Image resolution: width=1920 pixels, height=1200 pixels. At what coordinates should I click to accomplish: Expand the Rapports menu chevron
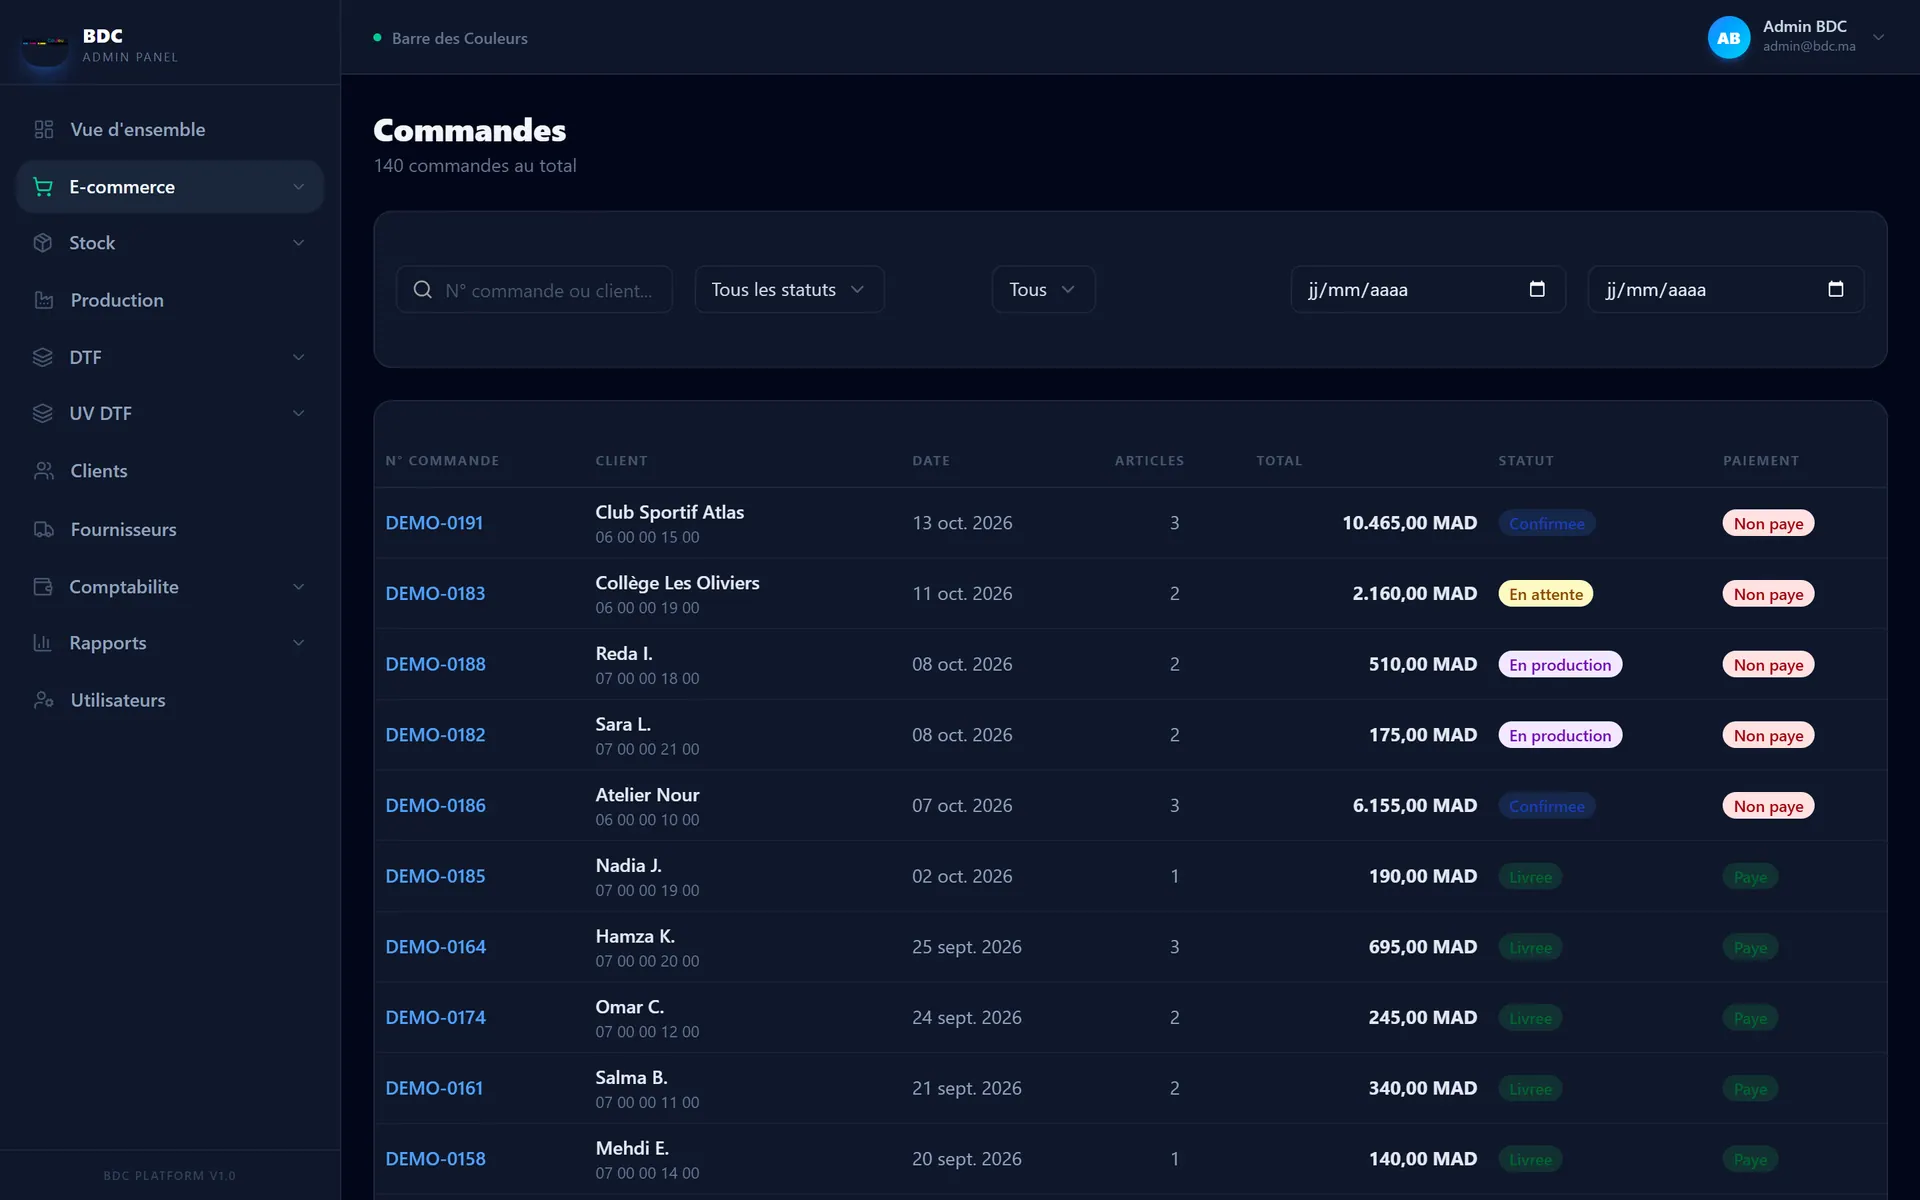tap(298, 643)
